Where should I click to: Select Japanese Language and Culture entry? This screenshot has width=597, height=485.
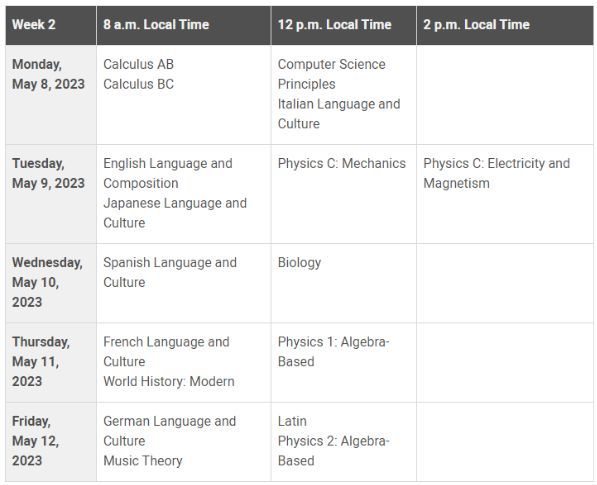pos(175,213)
